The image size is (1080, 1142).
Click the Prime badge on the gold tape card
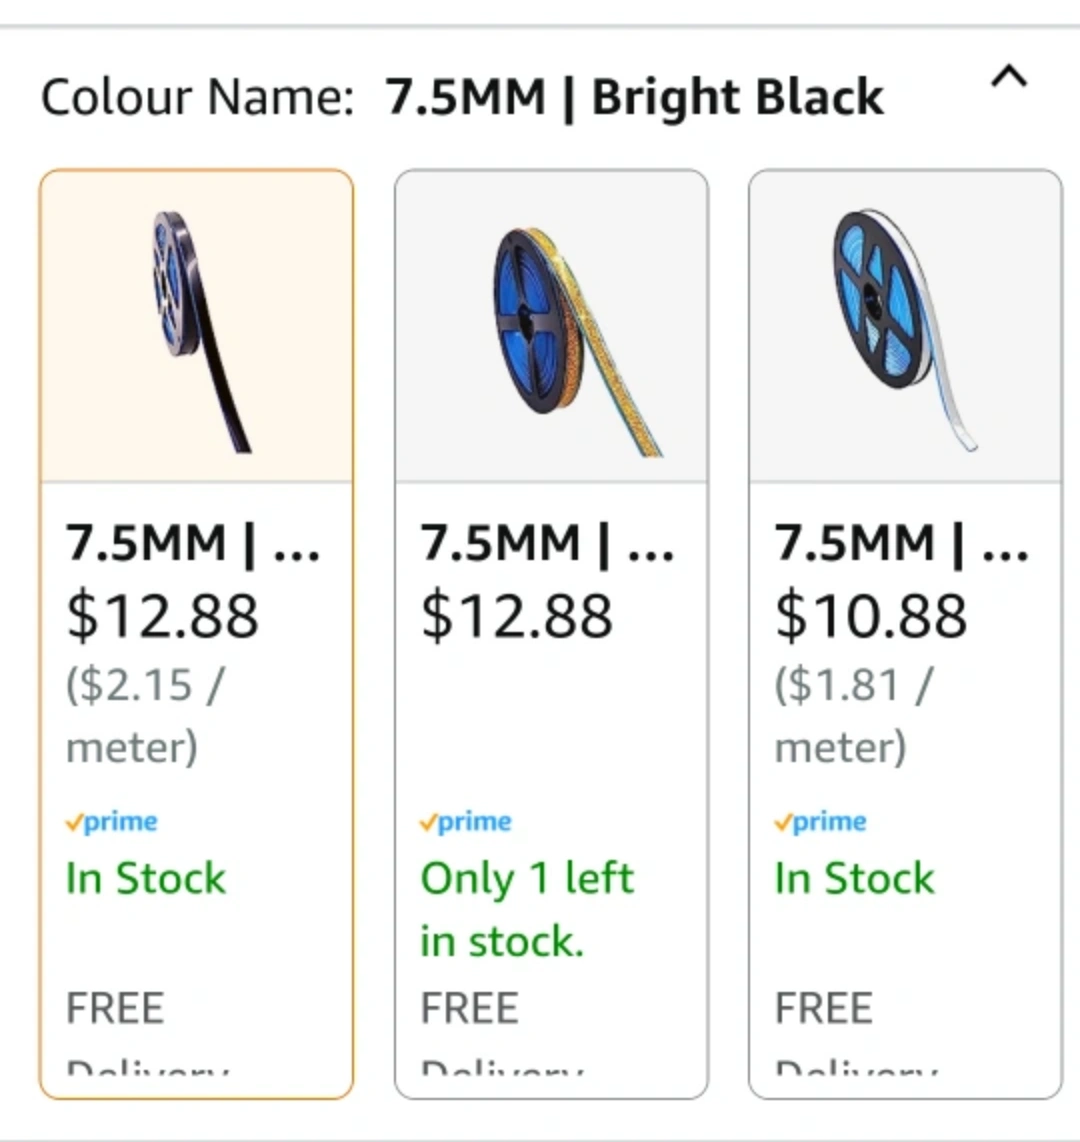coord(466,822)
